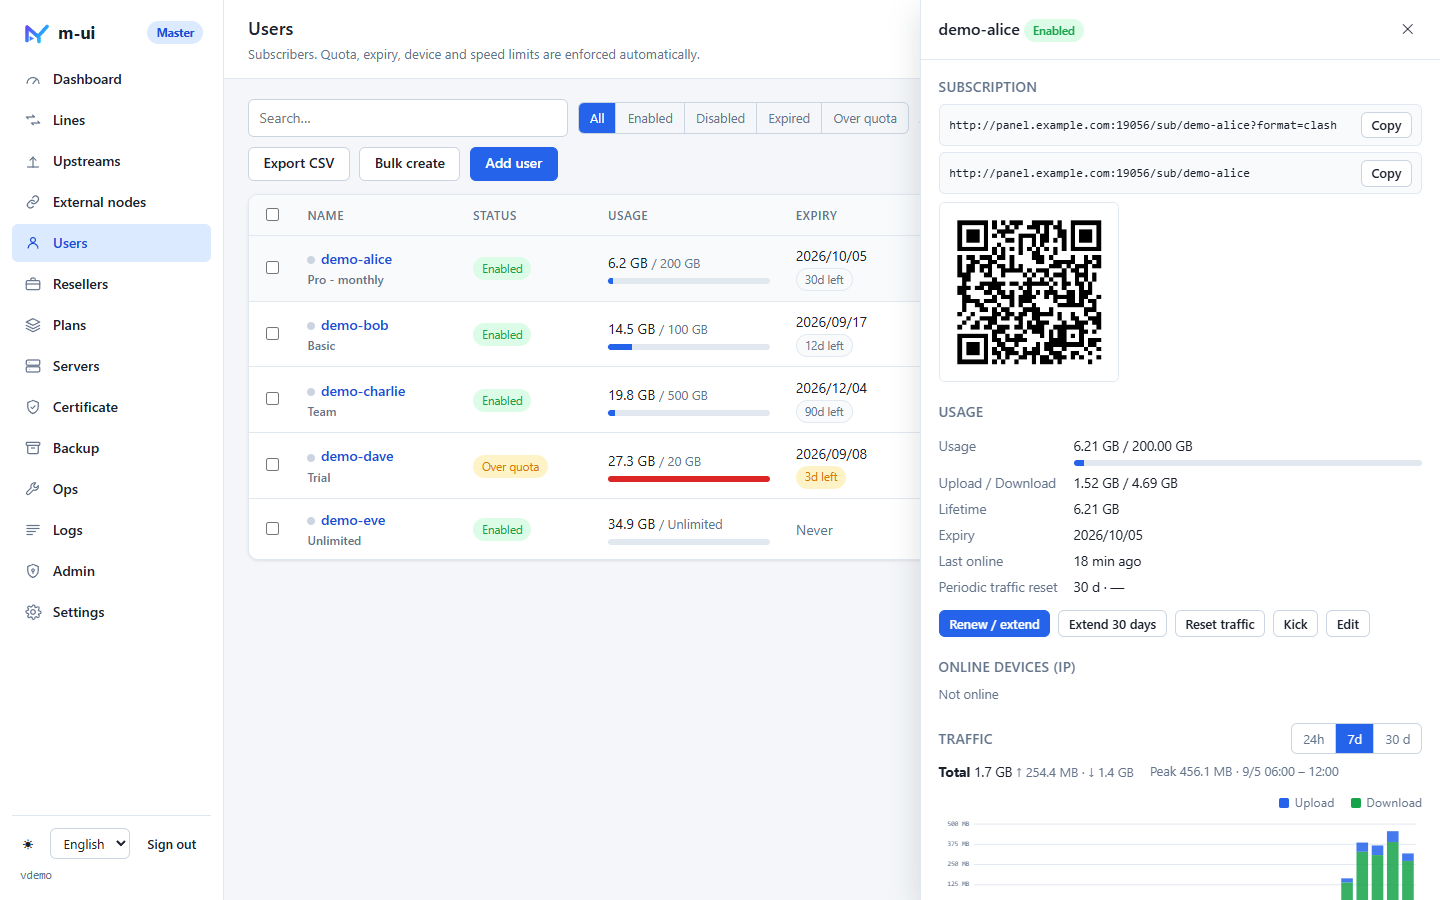
Task: Check the demo-bob row checkbox
Action: (272, 333)
